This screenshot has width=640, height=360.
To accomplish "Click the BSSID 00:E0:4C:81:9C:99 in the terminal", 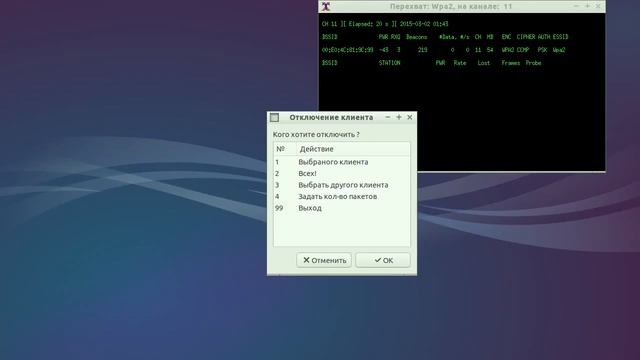I will [x=347, y=50].
